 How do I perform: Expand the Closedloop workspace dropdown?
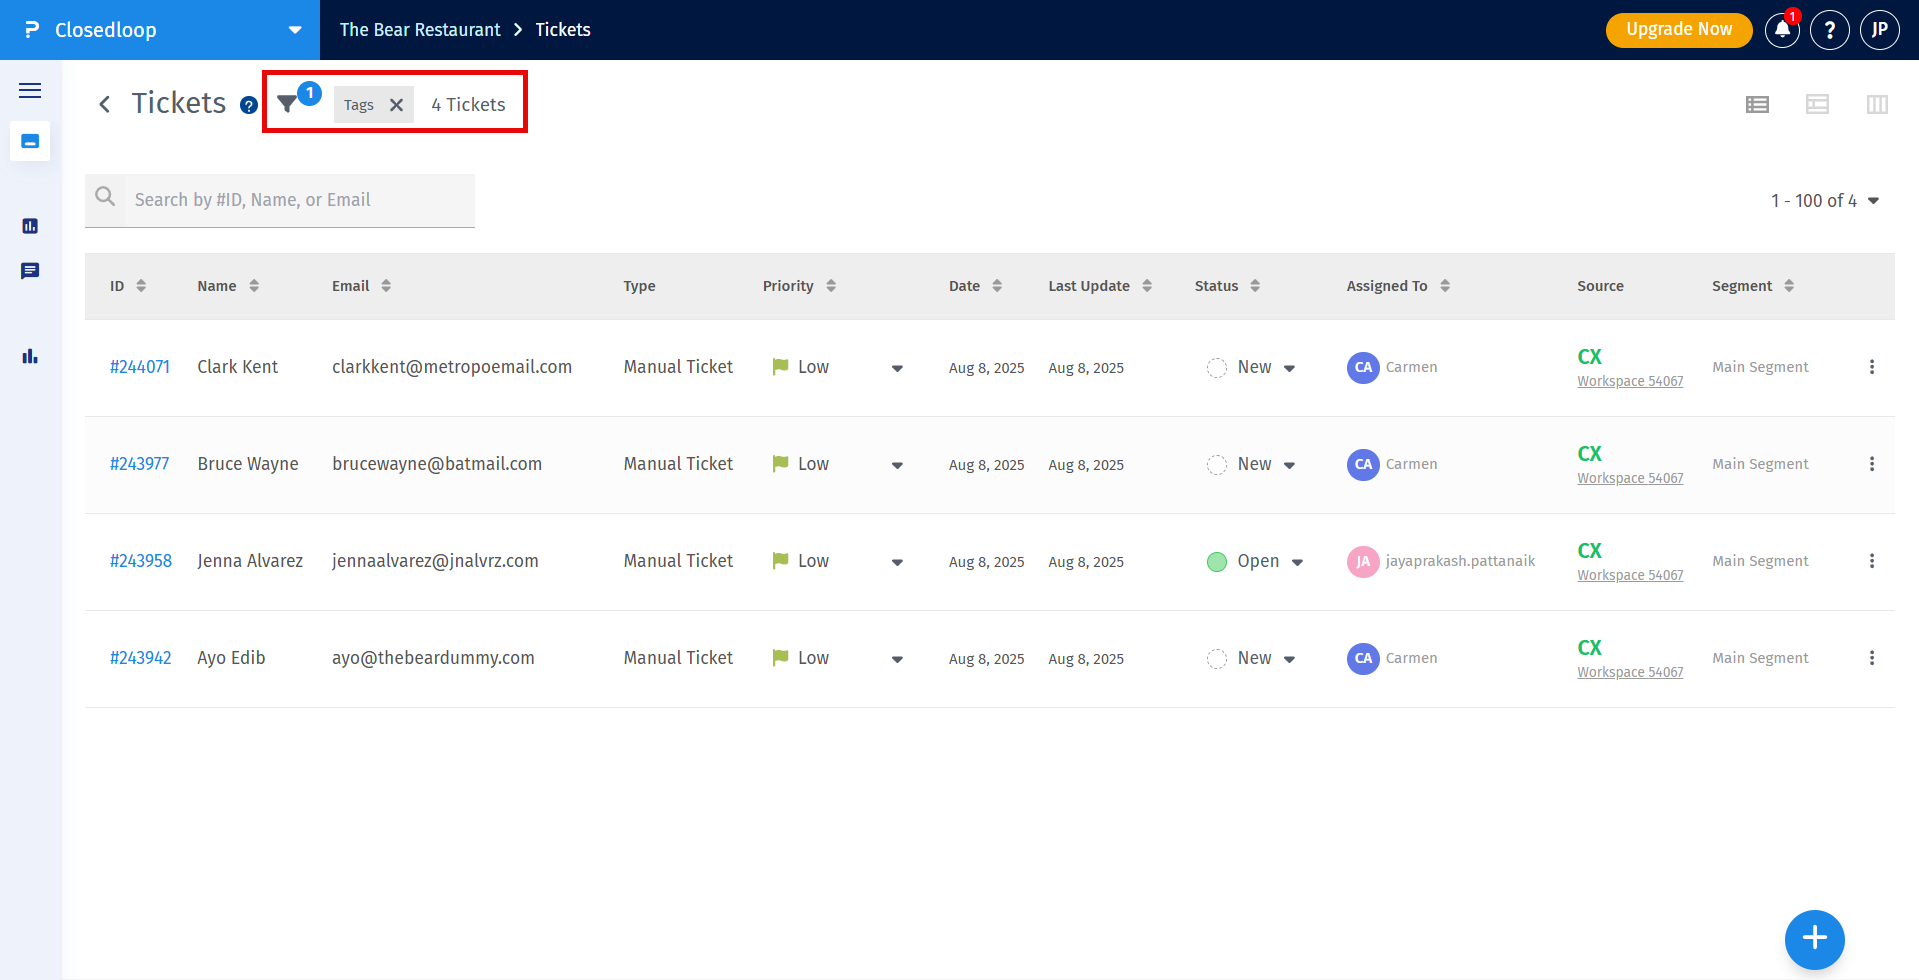pyautogui.click(x=295, y=30)
